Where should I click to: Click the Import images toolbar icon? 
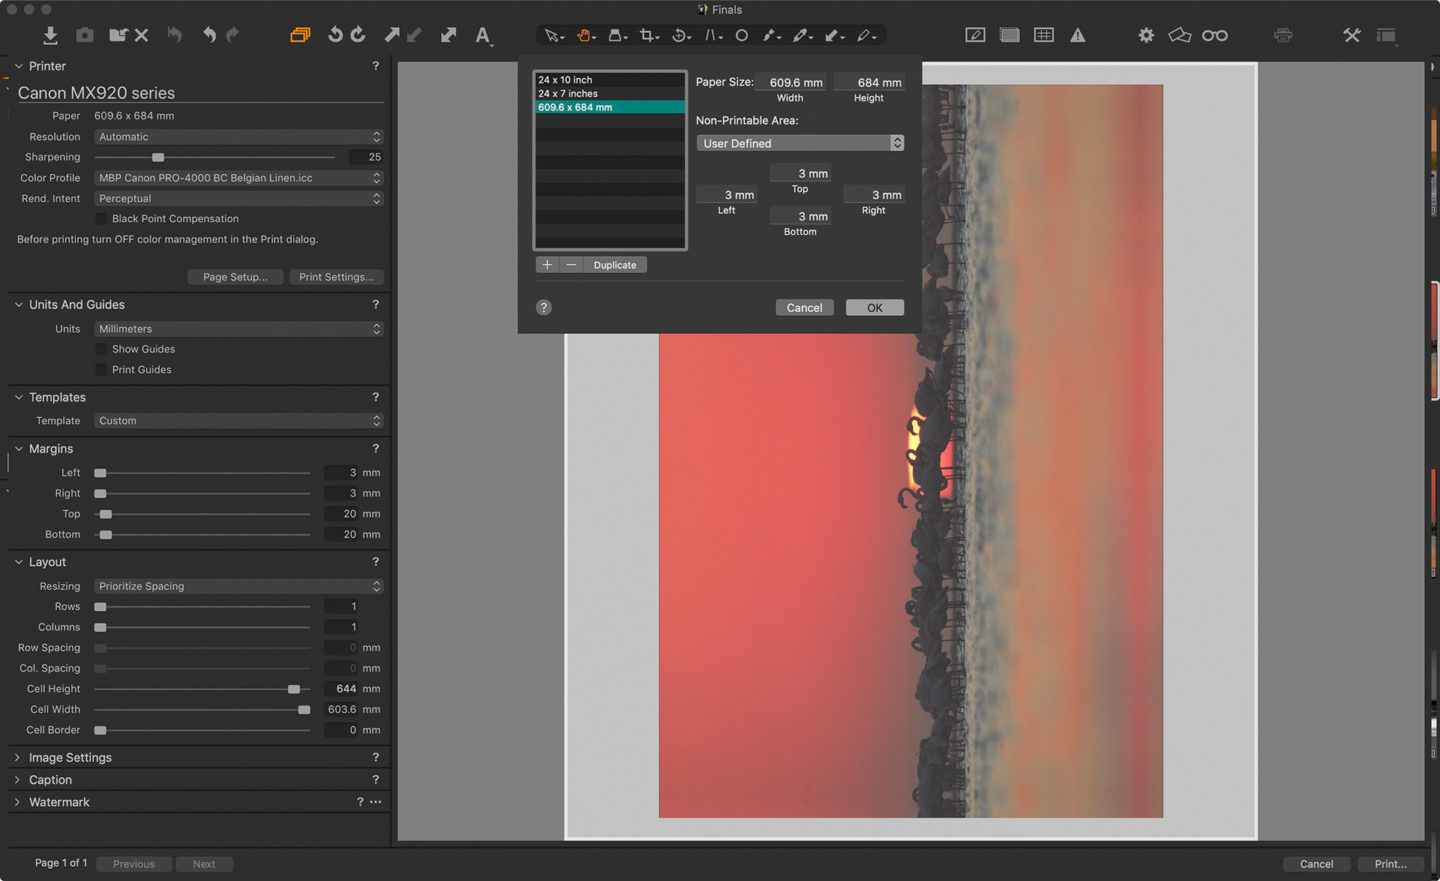[x=50, y=35]
